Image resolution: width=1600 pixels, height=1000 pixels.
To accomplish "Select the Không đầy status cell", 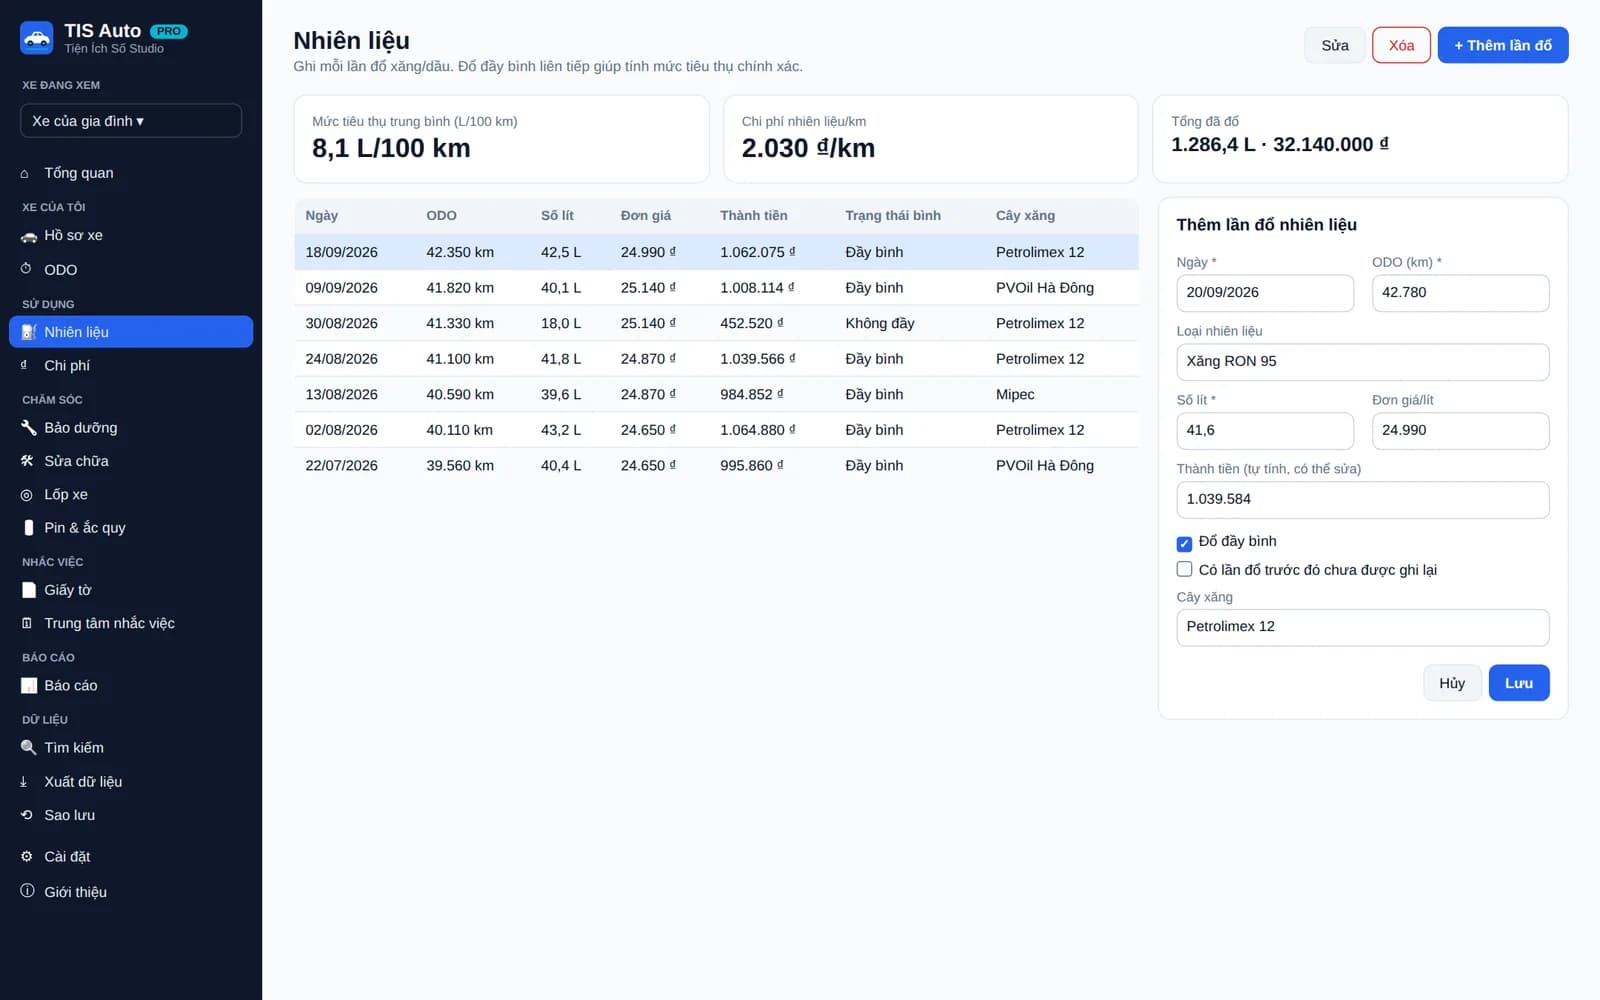I will click(x=879, y=323).
